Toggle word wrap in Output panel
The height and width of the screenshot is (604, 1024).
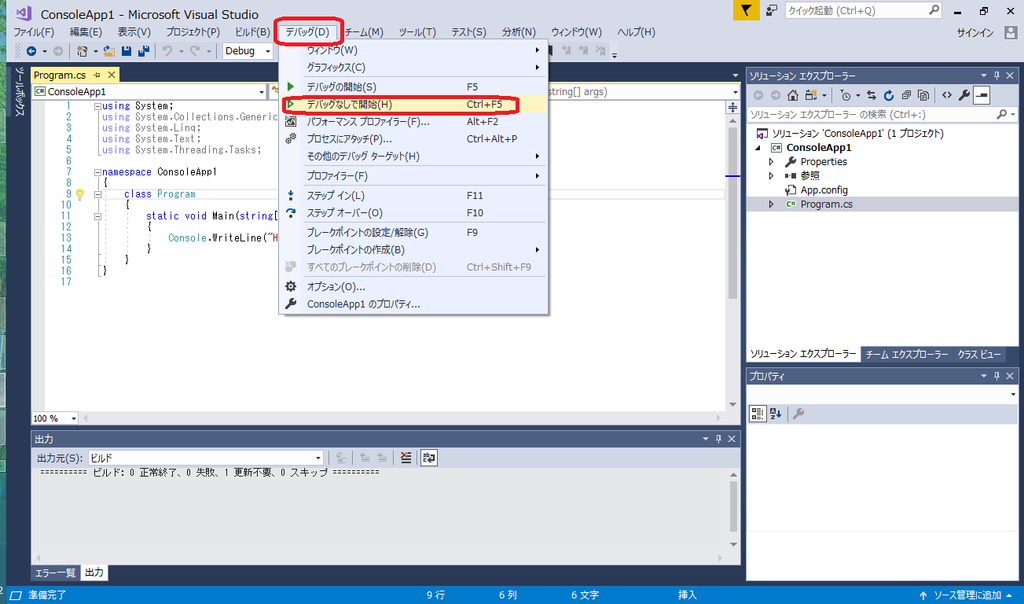[x=428, y=458]
